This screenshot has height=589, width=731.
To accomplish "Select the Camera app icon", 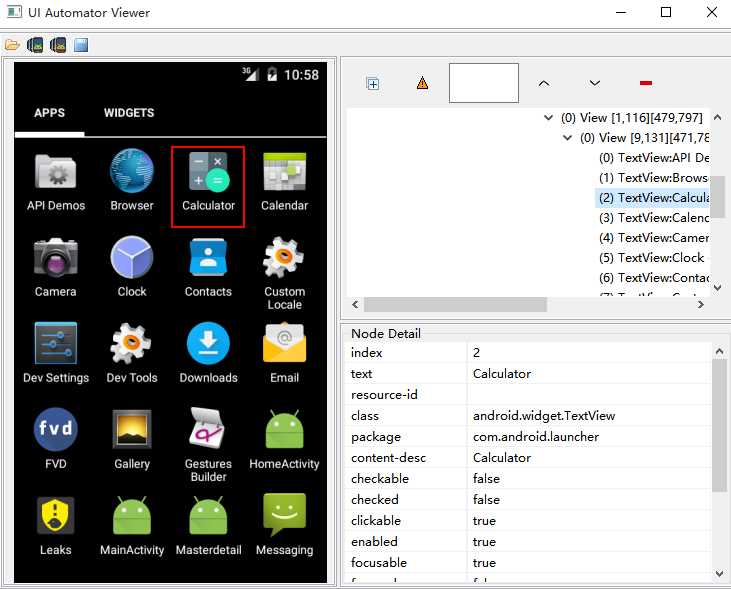I will coord(55,258).
